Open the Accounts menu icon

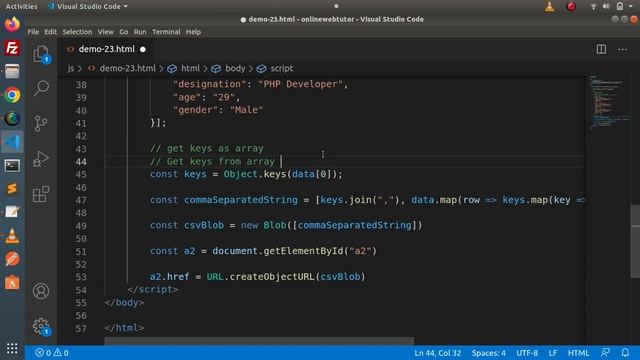[x=41, y=291]
